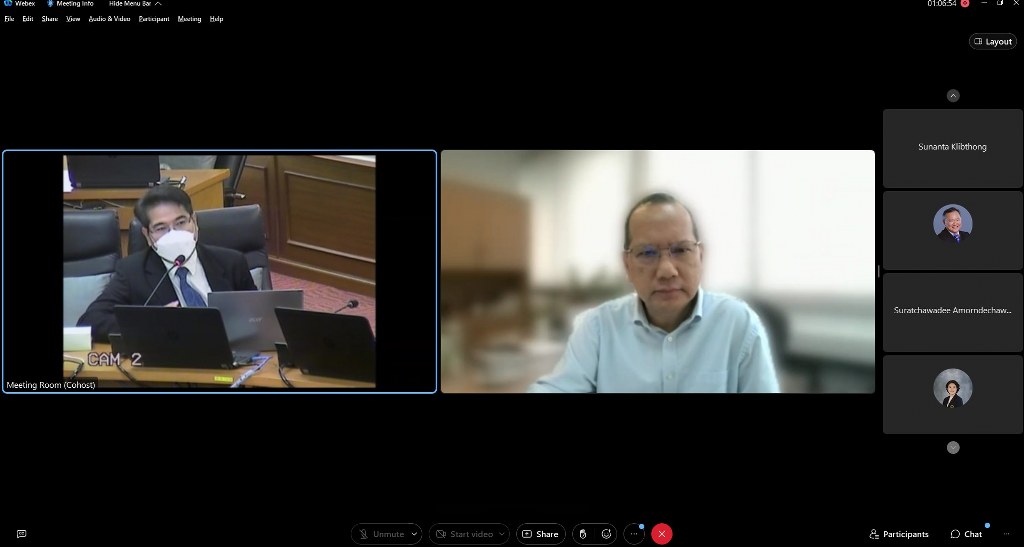Viewport: 1024px width, 547px height.
Task: Open the Layout dropdown
Action: click(x=993, y=42)
